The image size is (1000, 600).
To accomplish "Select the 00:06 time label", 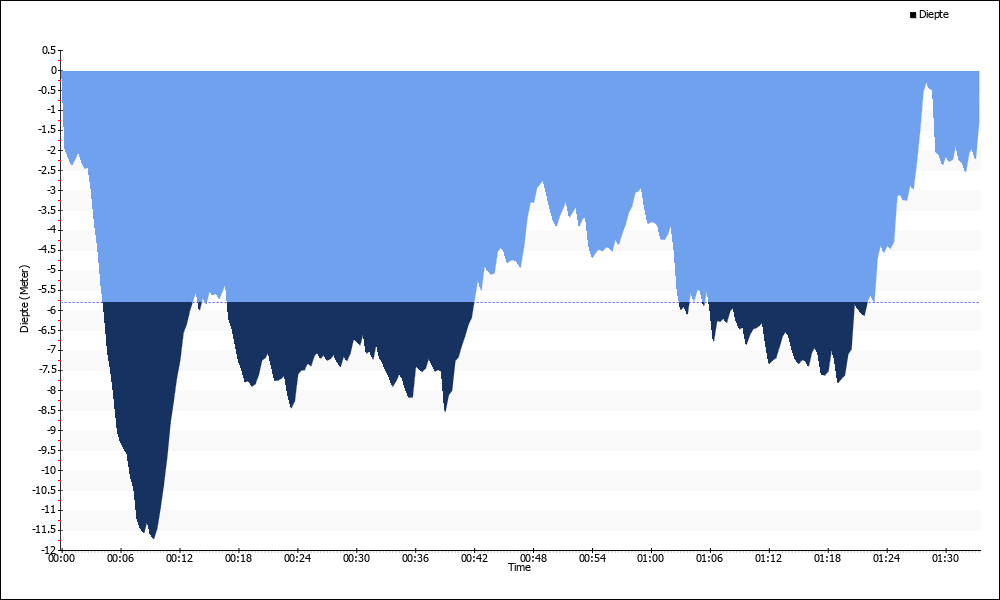I will [121, 558].
